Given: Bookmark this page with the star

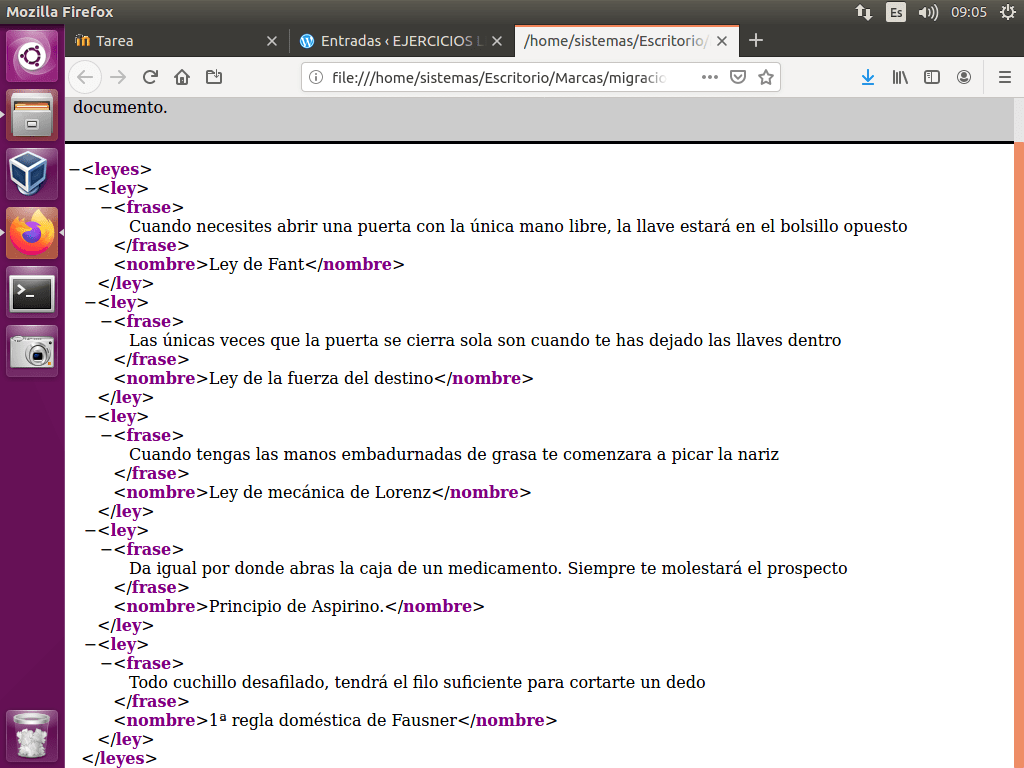Looking at the screenshot, I should (x=766, y=77).
